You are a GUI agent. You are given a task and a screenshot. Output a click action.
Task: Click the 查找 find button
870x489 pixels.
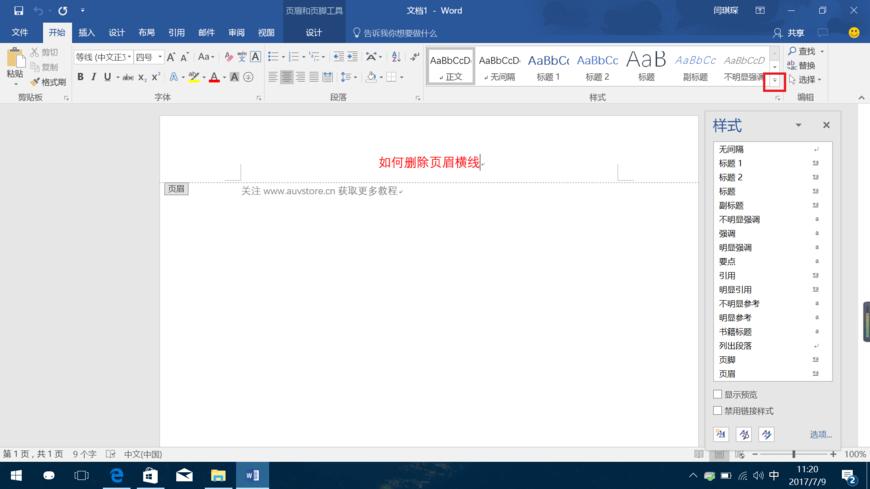pos(805,51)
